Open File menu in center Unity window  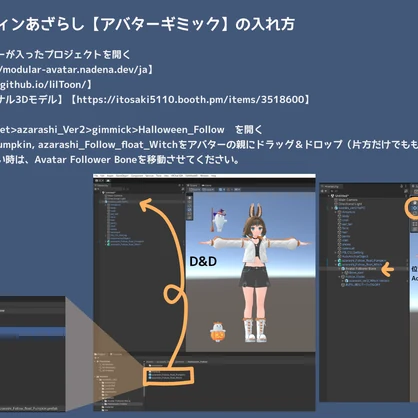pyautogui.click(x=96, y=176)
